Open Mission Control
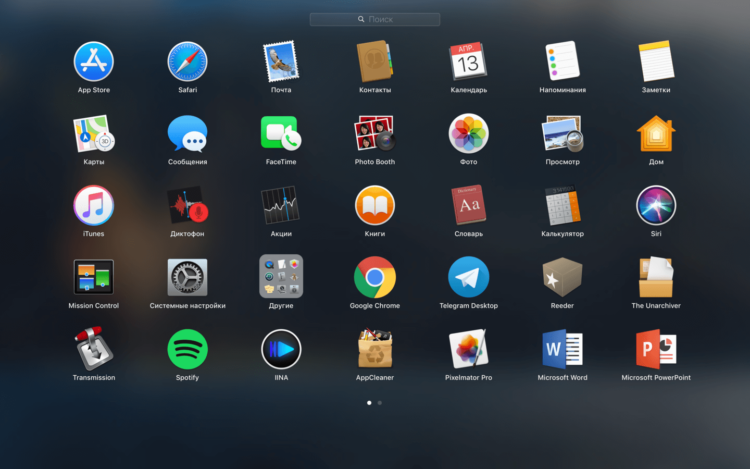The width and height of the screenshot is (750, 469). tap(94, 277)
